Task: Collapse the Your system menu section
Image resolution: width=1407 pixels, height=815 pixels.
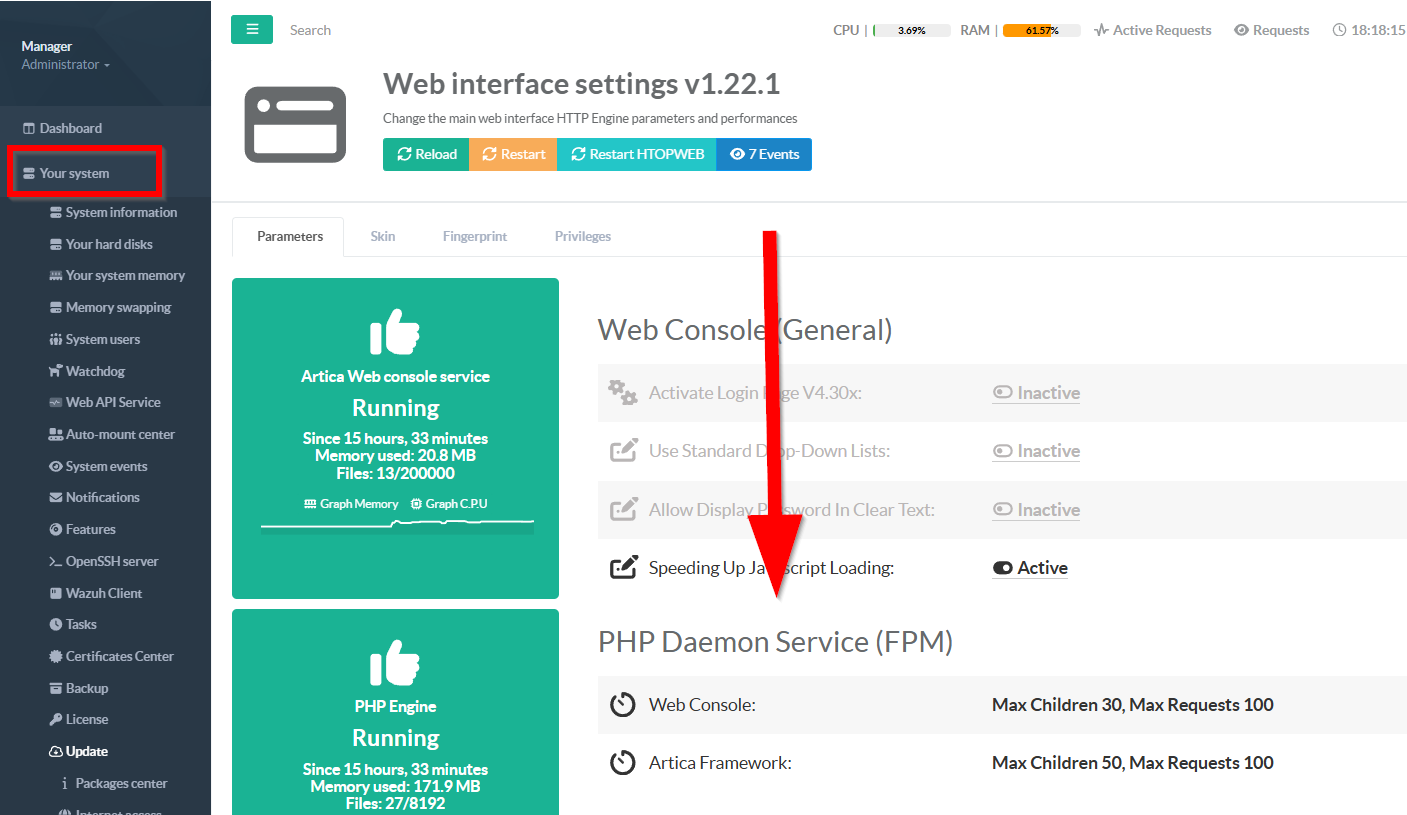Action: [74, 173]
